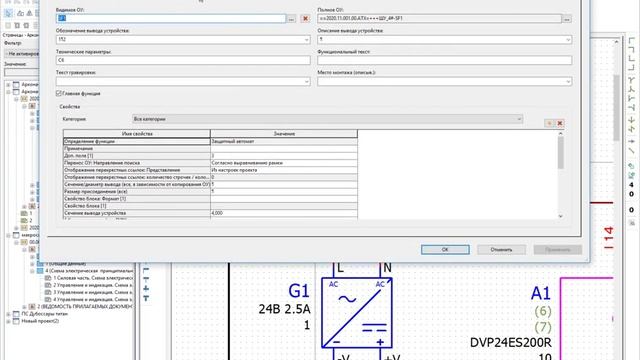Click the Значение filter input in page navigator
640x360 pixels.
[x=22, y=72]
